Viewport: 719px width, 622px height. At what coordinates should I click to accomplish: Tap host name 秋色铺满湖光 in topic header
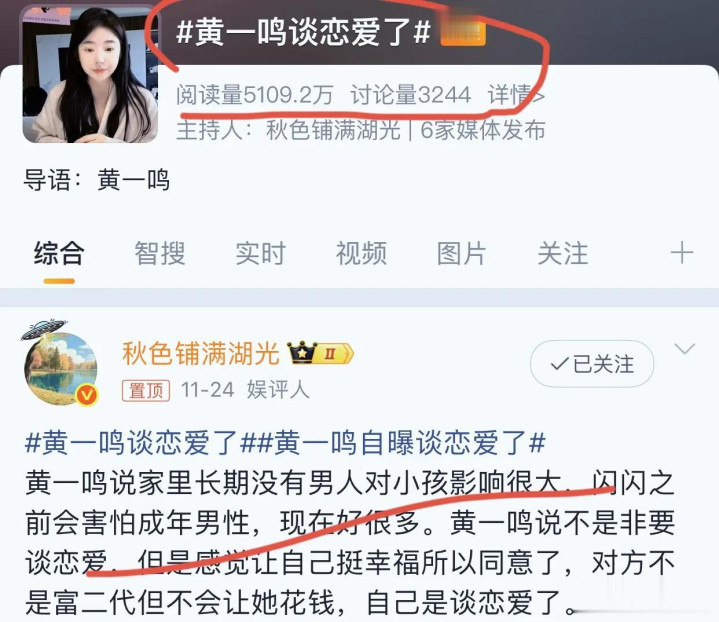(333, 130)
